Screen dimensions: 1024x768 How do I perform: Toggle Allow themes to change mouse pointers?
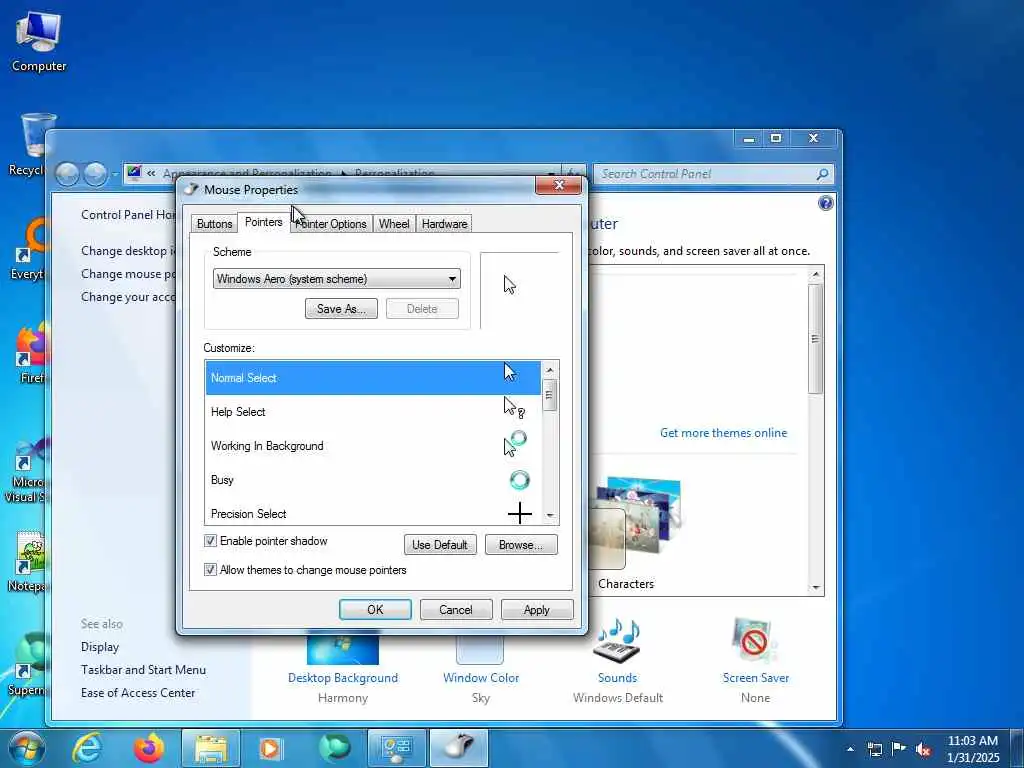tap(210, 569)
